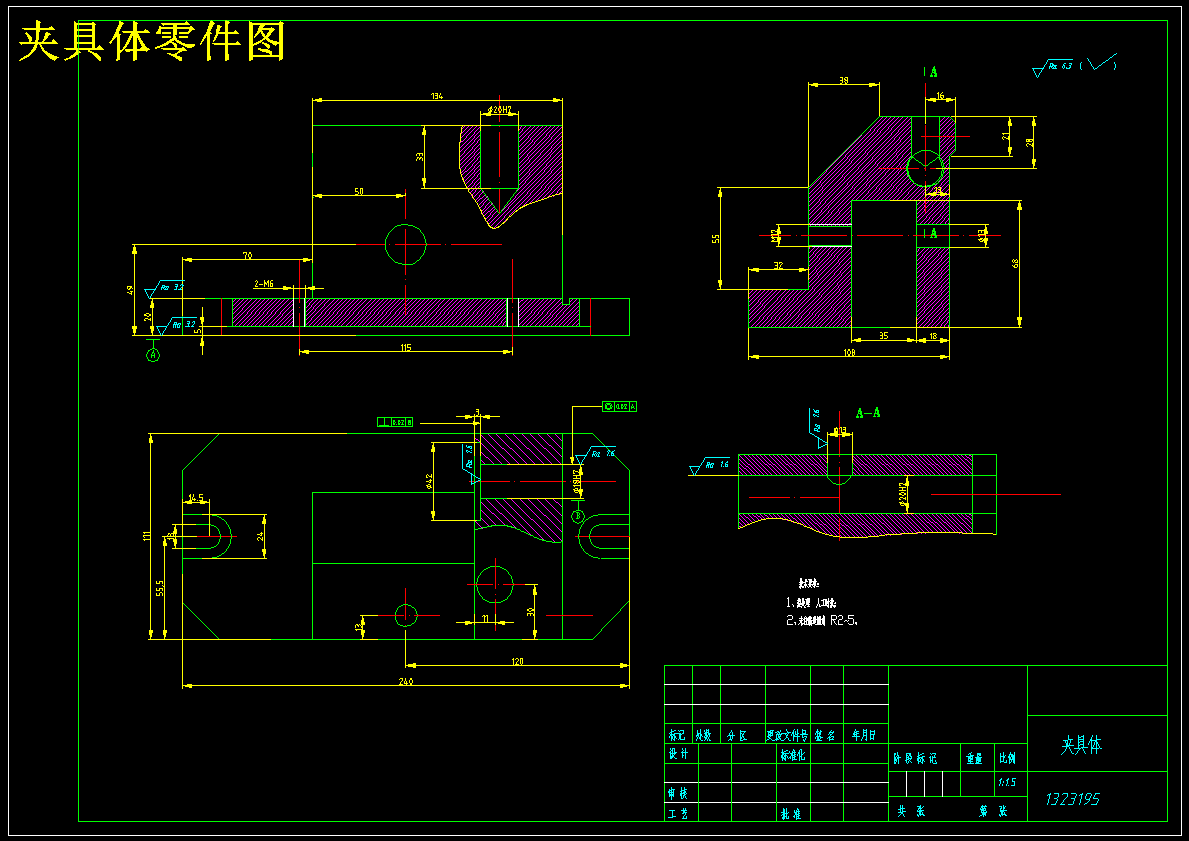Click the 70 dimension text
Screen dimensions: 1189x841
(247, 256)
